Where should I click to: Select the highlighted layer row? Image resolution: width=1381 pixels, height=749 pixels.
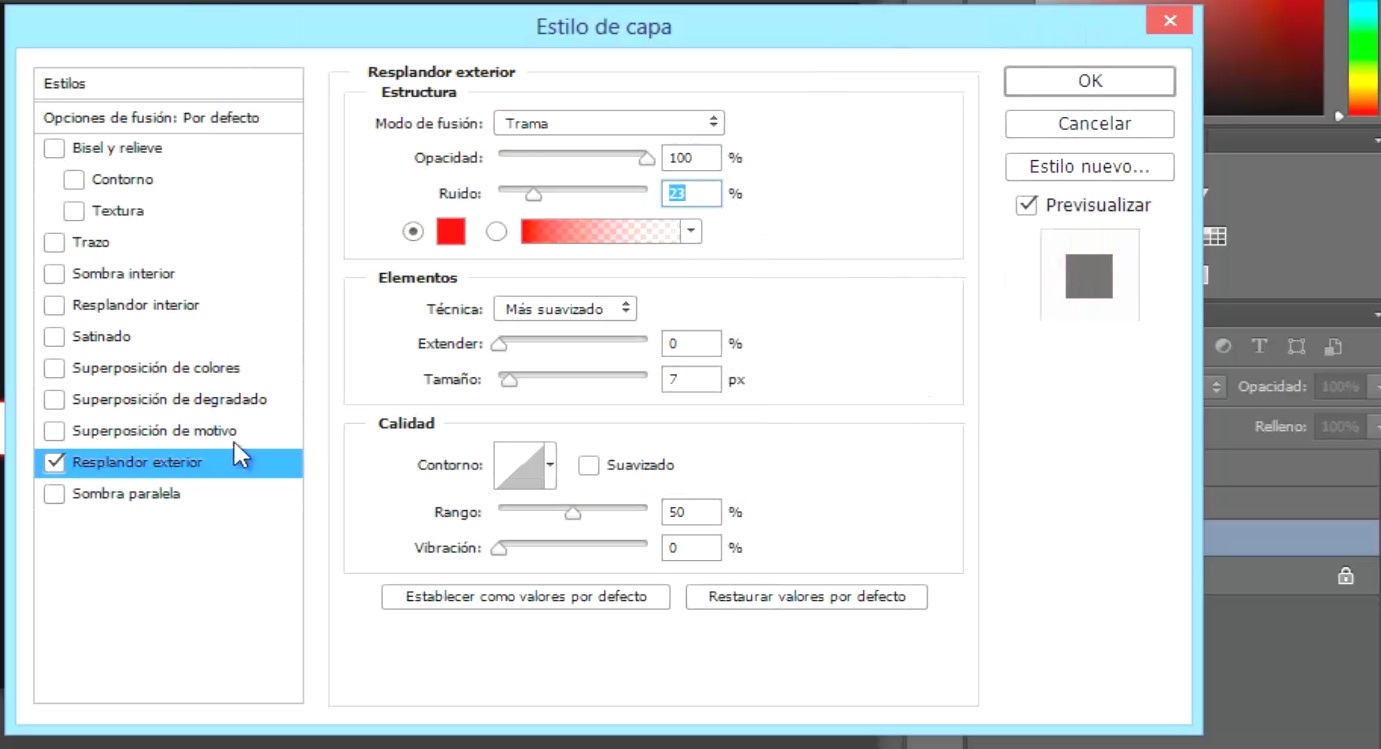1292,540
